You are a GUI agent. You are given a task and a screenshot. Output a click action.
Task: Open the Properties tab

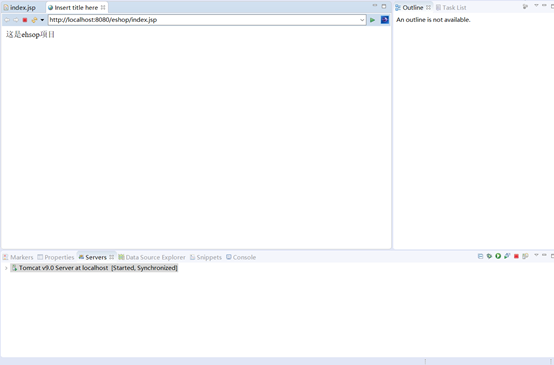[x=56, y=257]
